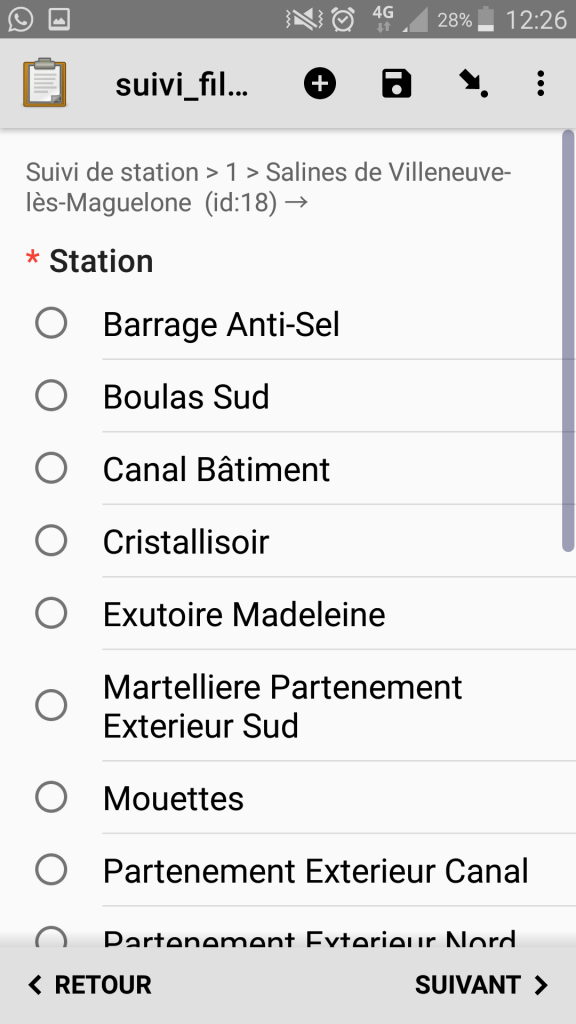This screenshot has width=576, height=1024.
Task: Select the Barrage Anti-Sel station
Action: coord(288,323)
